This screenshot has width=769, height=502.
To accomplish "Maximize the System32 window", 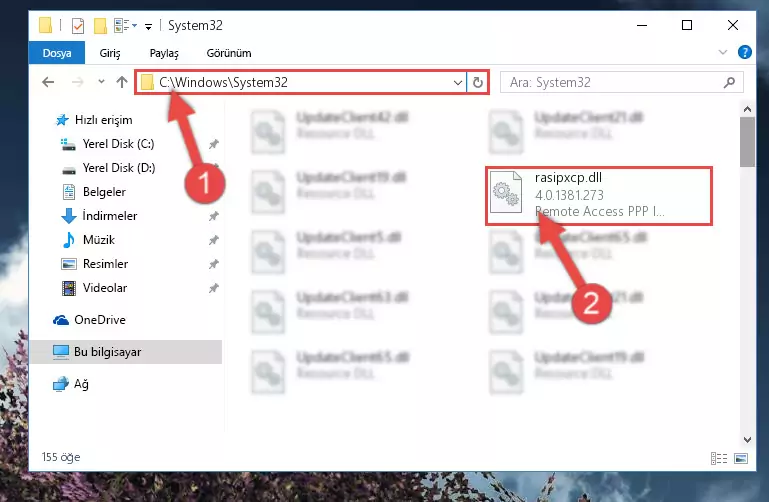I will 687,25.
